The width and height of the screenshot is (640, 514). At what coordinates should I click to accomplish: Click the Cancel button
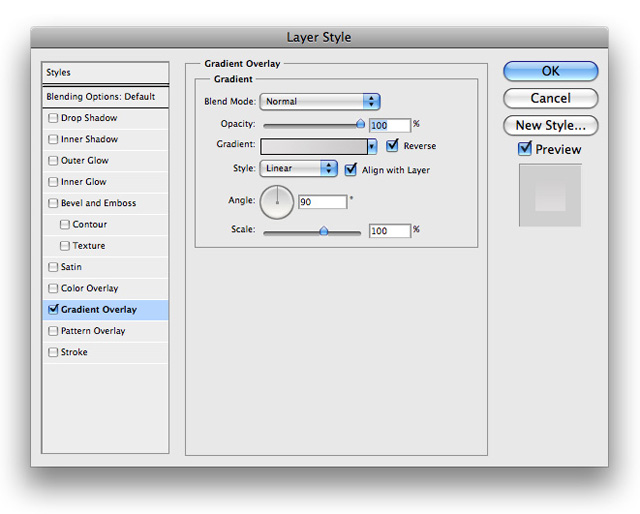tap(551, 98)
